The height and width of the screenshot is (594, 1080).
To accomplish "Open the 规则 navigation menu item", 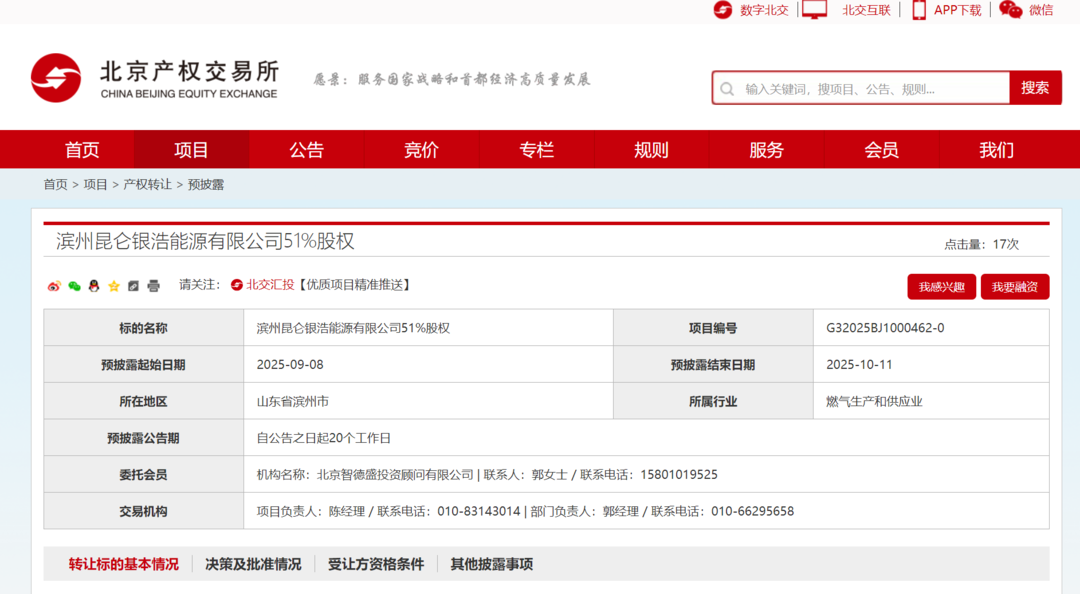I will click(652, 150).
